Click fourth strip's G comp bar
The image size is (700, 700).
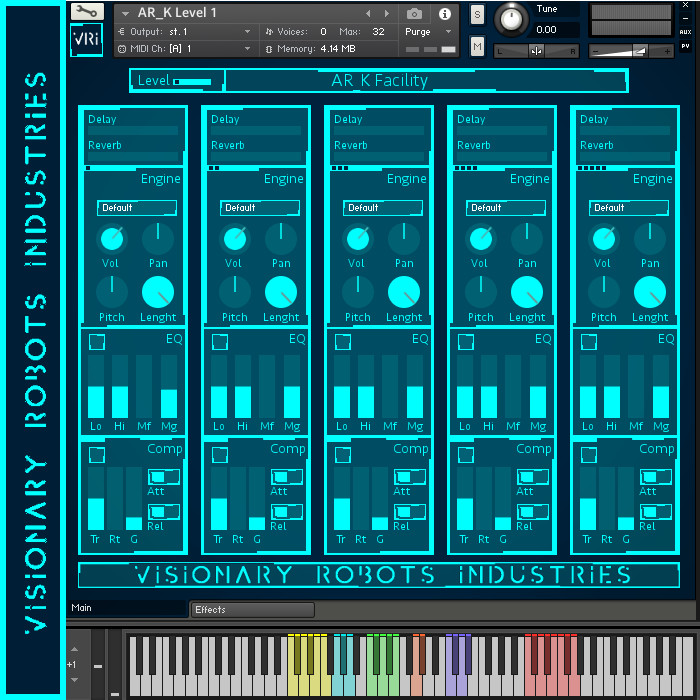(503, 499)
